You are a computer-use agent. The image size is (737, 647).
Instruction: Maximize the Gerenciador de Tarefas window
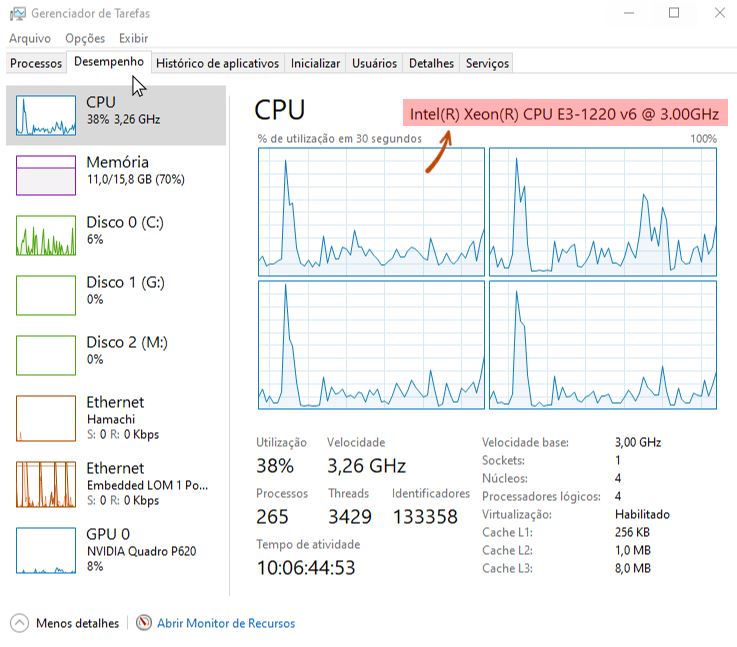[x=674, y=13]
